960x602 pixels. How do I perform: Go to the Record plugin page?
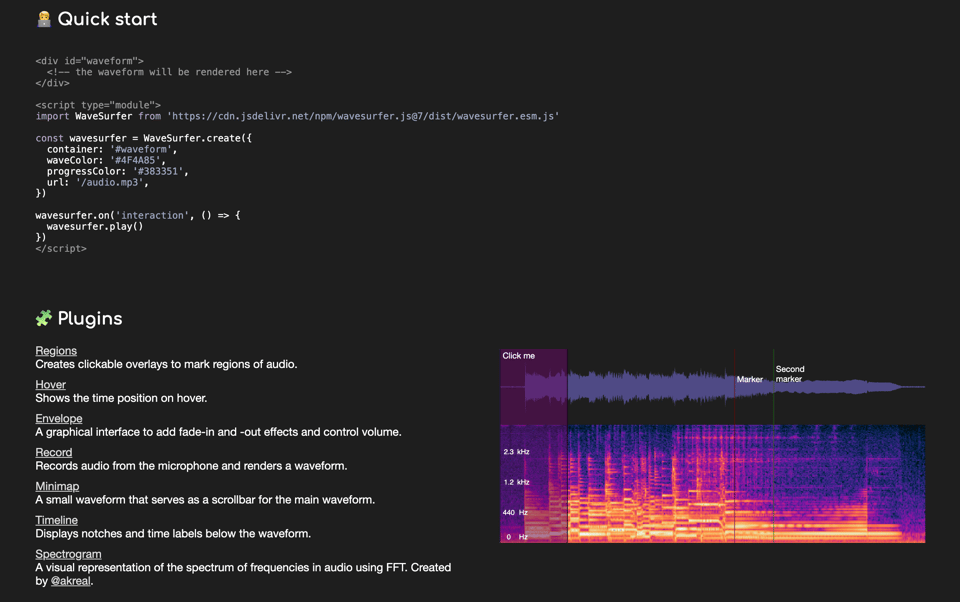tap(54, 453)
